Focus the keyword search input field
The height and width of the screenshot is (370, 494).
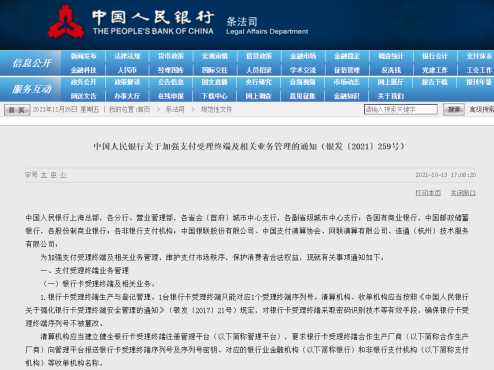[401, 109]
